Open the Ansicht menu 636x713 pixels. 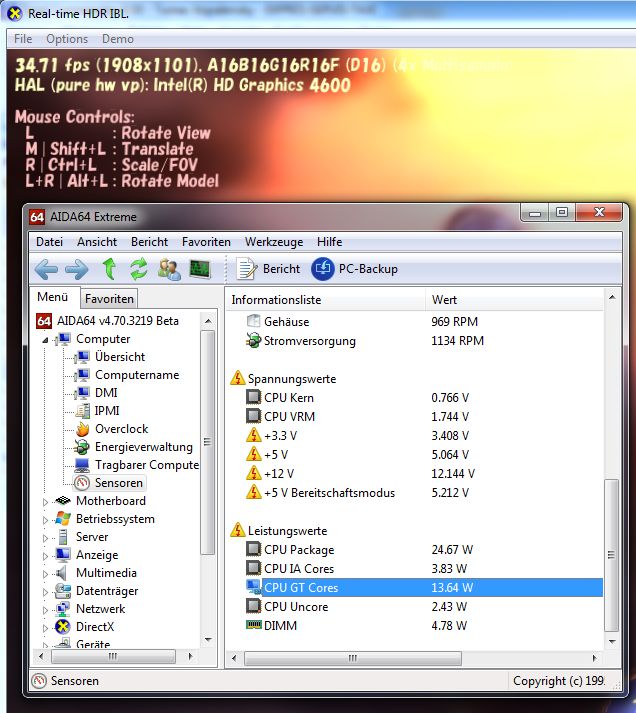click(97, 242)
